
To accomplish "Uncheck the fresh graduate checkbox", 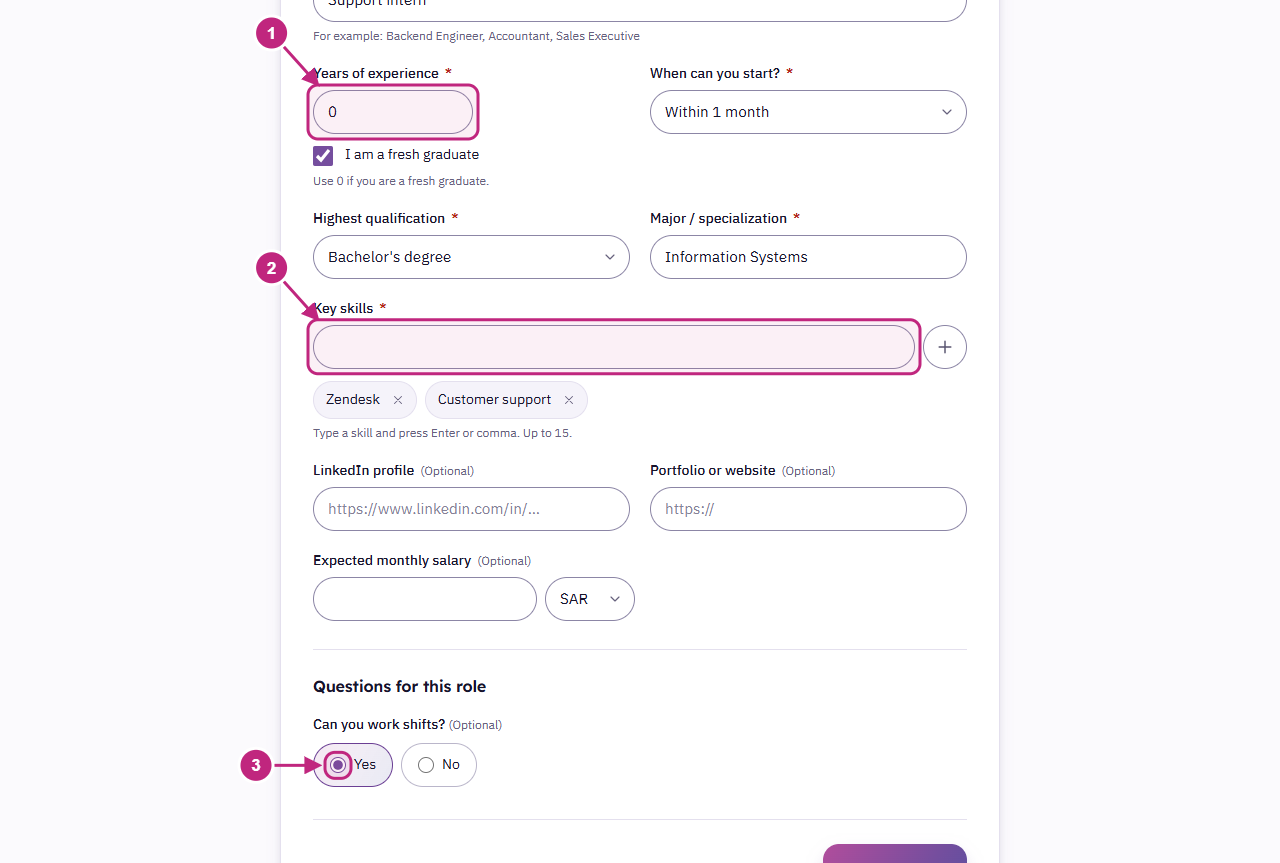I will 323,155.
